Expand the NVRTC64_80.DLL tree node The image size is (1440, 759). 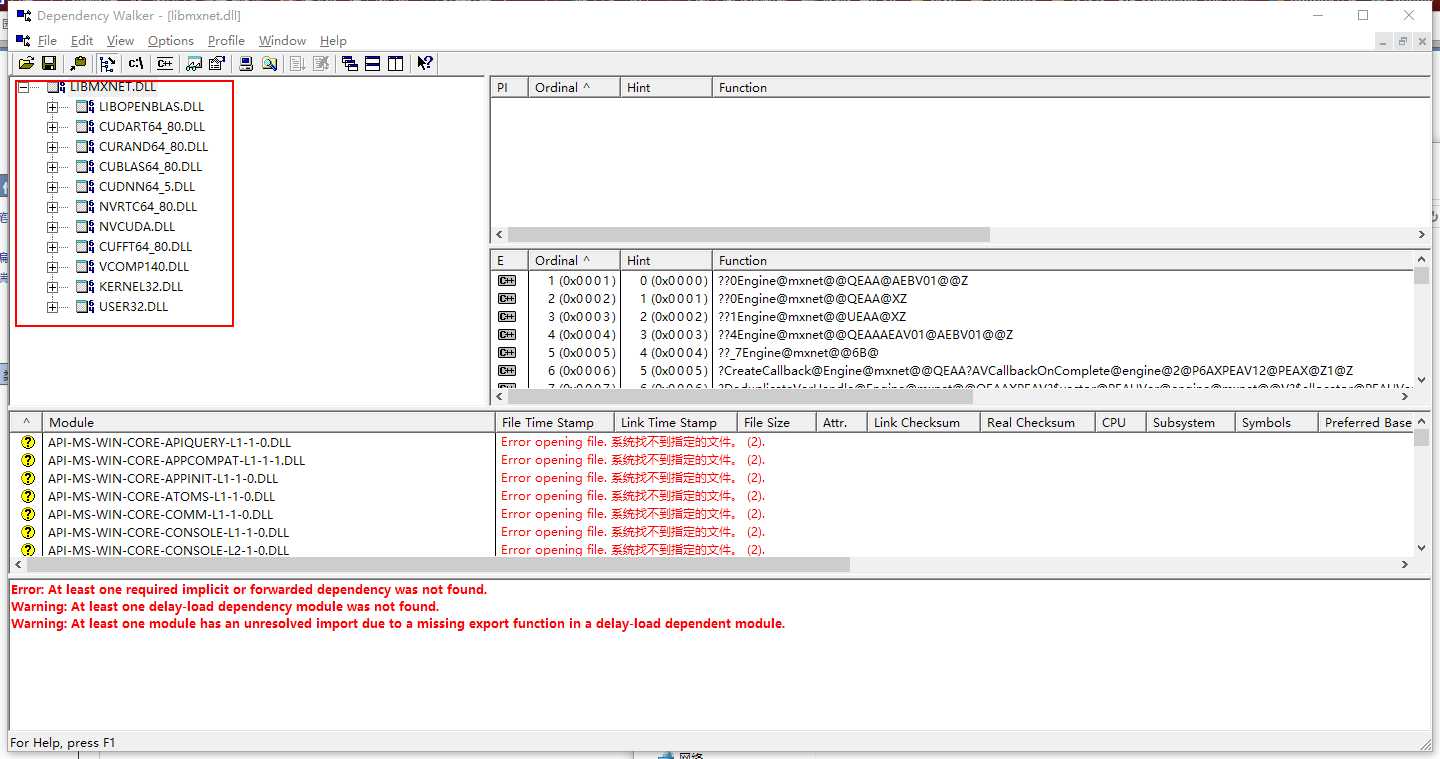[x=52, y=207]
